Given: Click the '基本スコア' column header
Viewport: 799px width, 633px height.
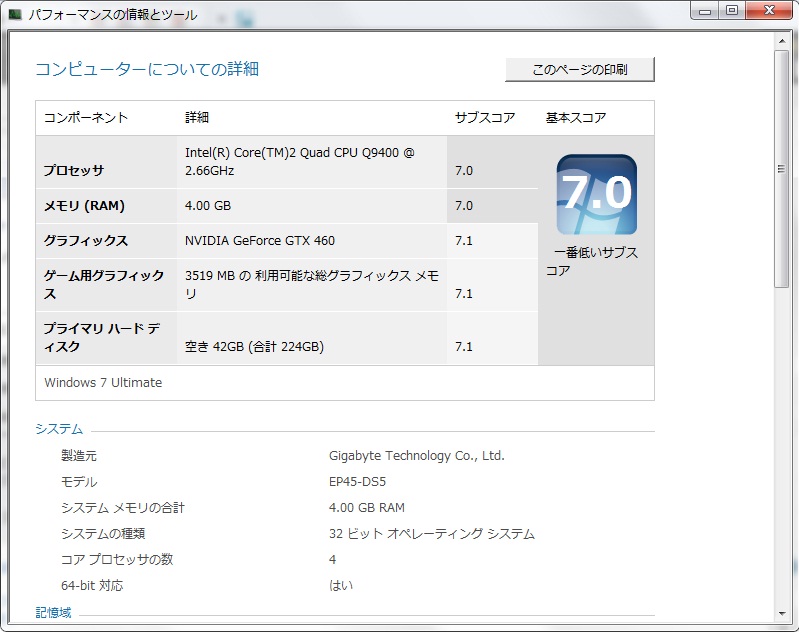Looking at the screenshot, I should pyautogui.click(x=576, y=118).
